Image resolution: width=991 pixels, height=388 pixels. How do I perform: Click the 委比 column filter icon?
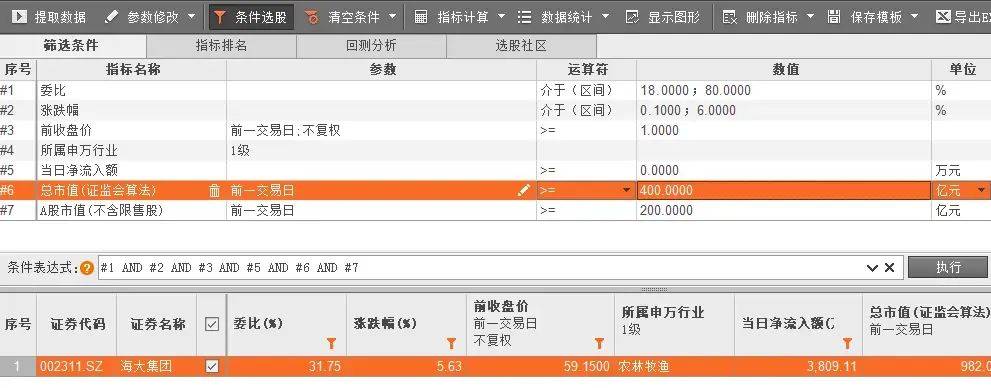tap(331, 344)
